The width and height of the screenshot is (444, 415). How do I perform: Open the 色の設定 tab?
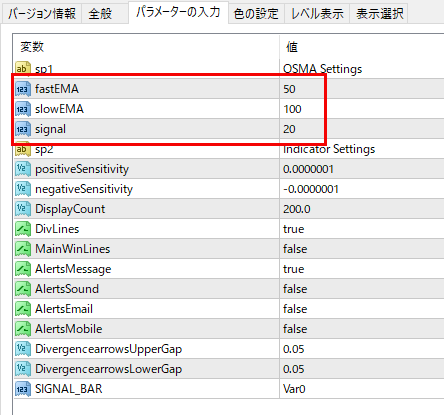click(256, 14)
